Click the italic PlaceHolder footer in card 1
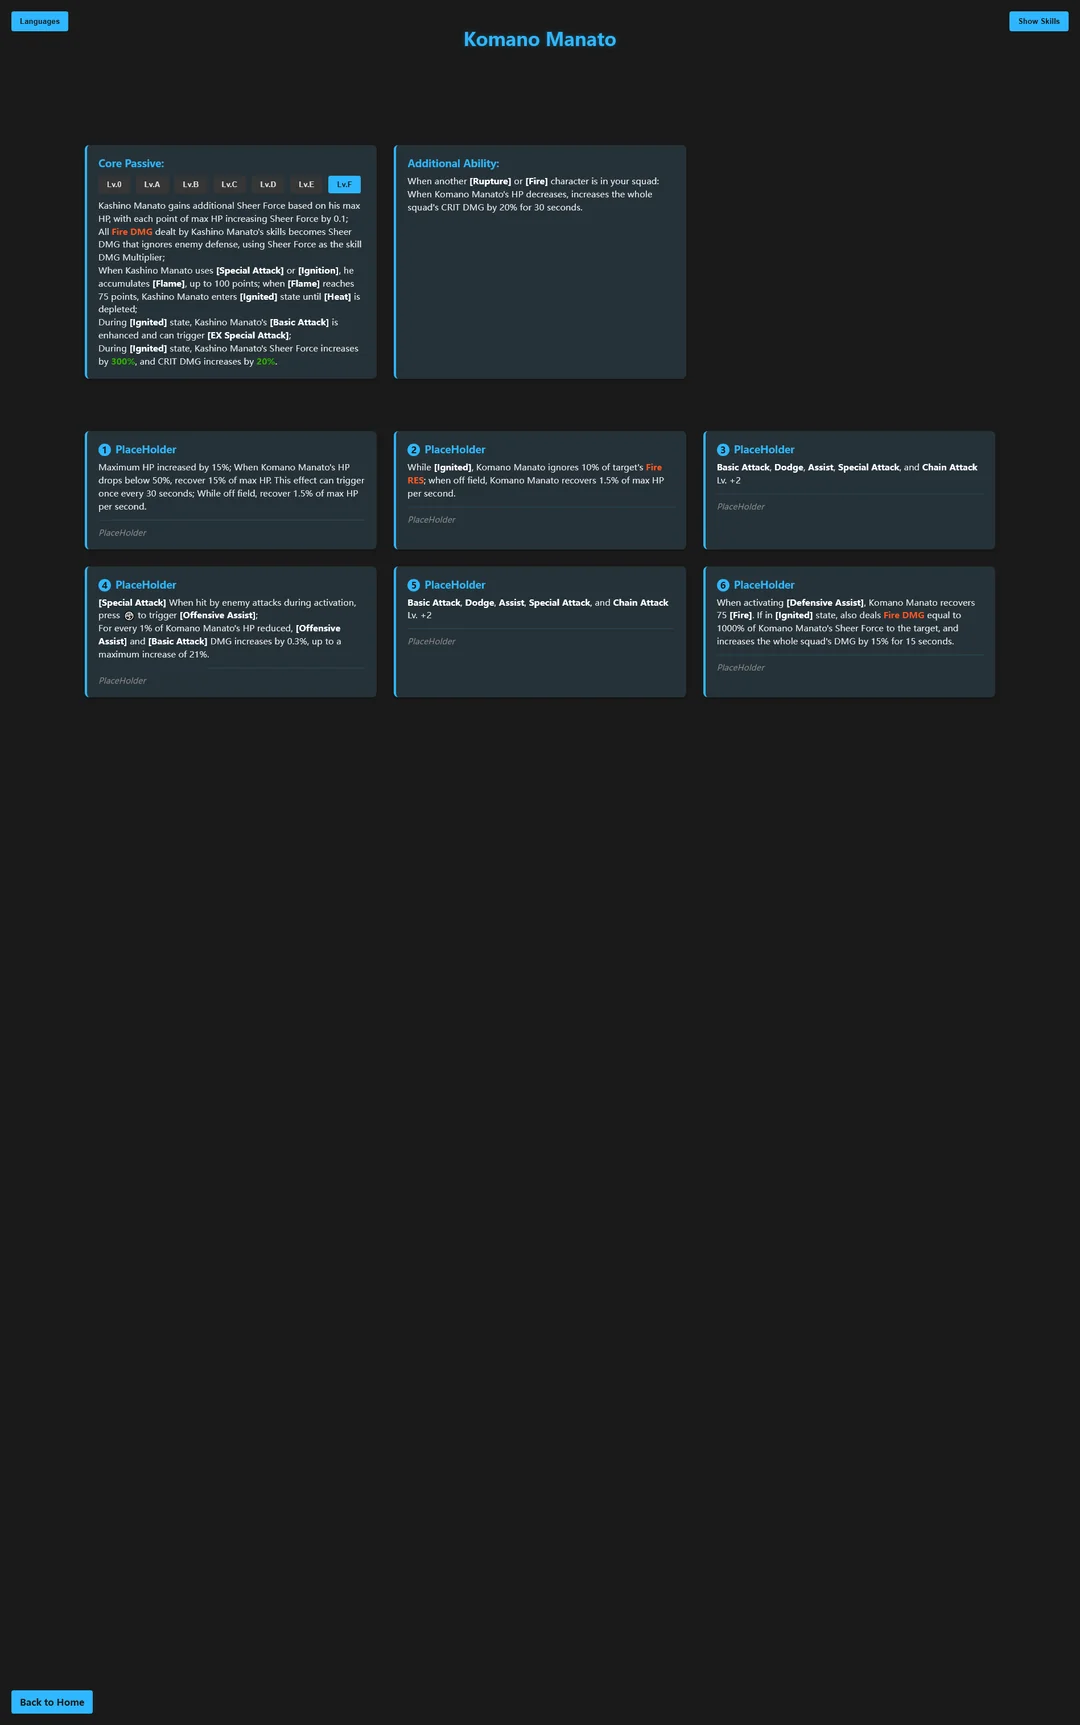 pos(122,533)
